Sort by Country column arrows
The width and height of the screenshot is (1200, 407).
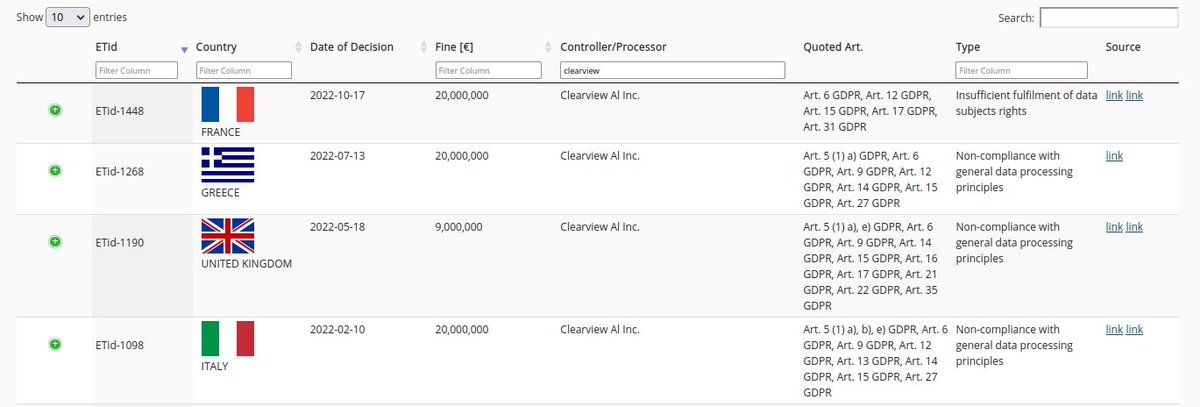tap(298, 48)
